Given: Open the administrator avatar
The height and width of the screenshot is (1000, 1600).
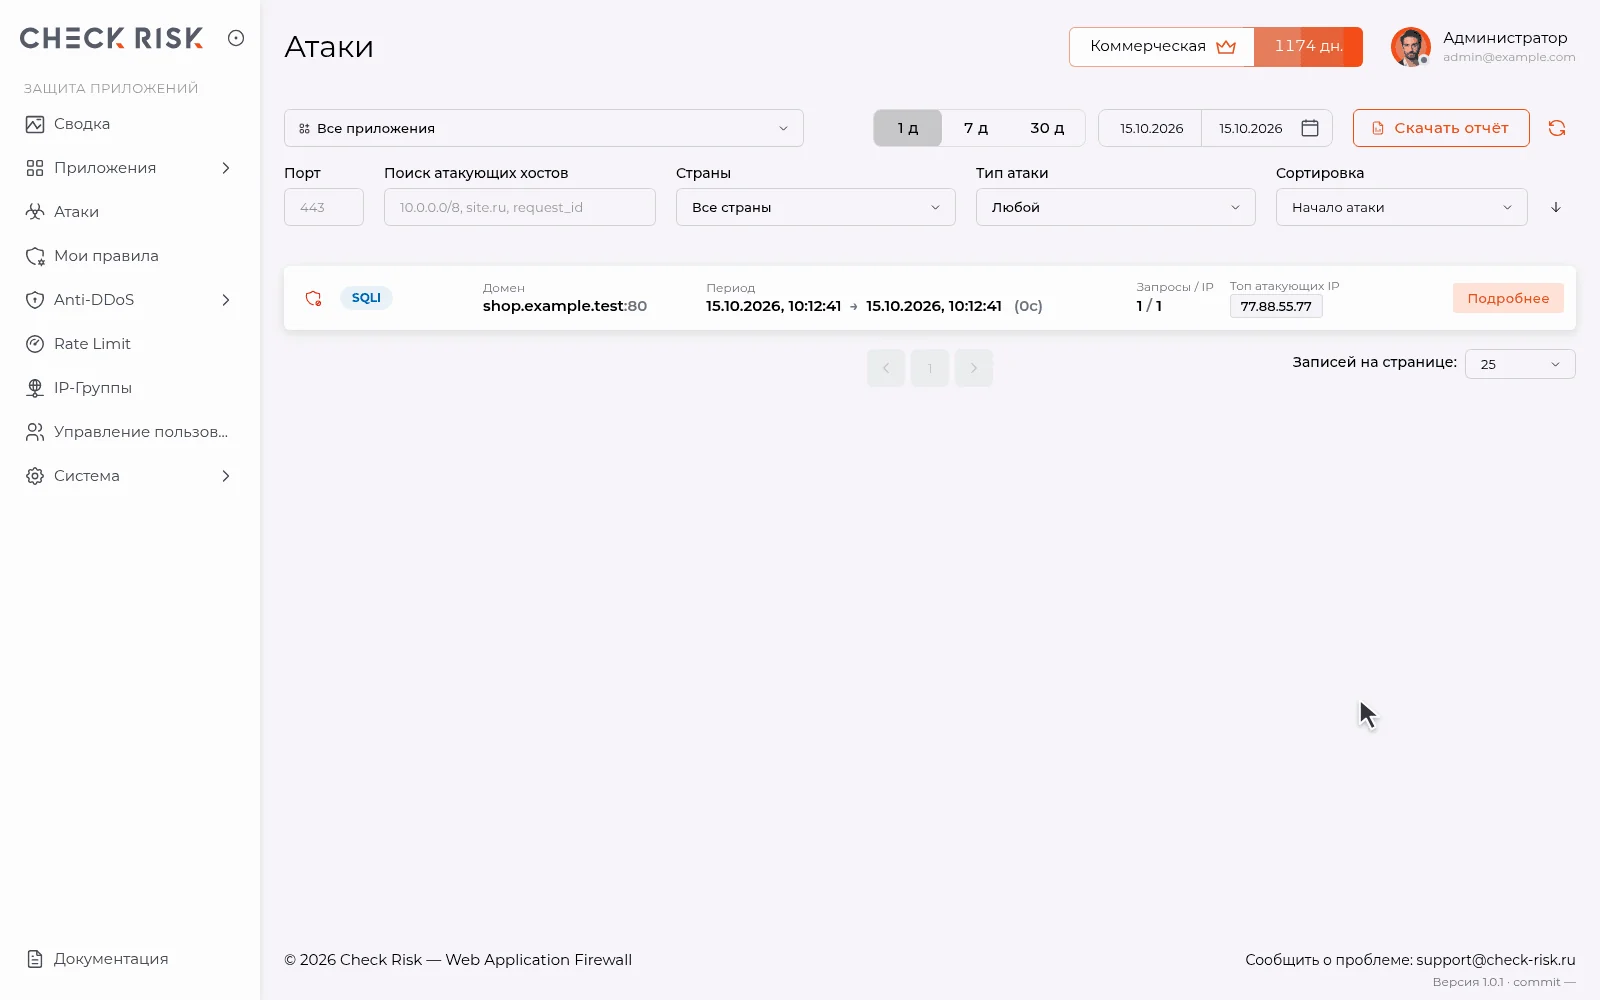Looking at the screenshot, I should (x=1411, y=47).
